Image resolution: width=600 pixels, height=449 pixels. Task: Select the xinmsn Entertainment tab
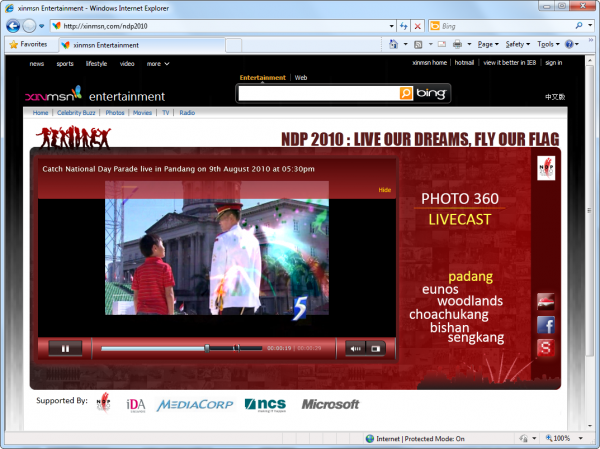click(142, 45)
